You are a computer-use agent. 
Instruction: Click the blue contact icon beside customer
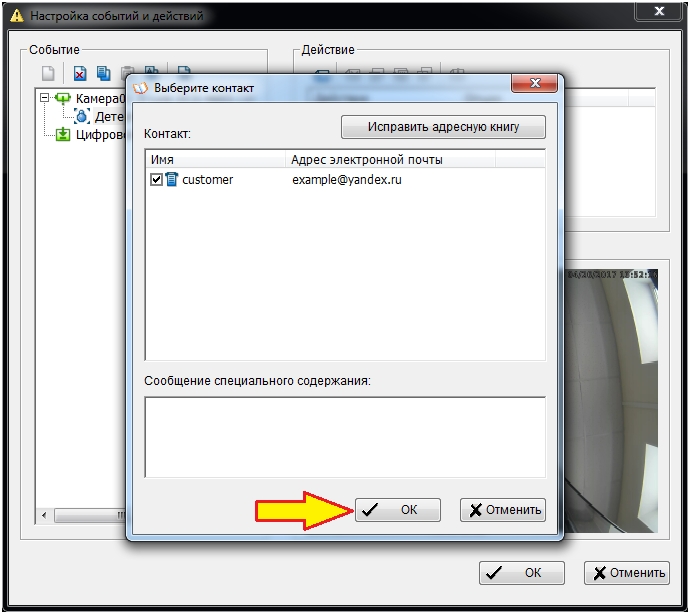[x=171, y=180]
